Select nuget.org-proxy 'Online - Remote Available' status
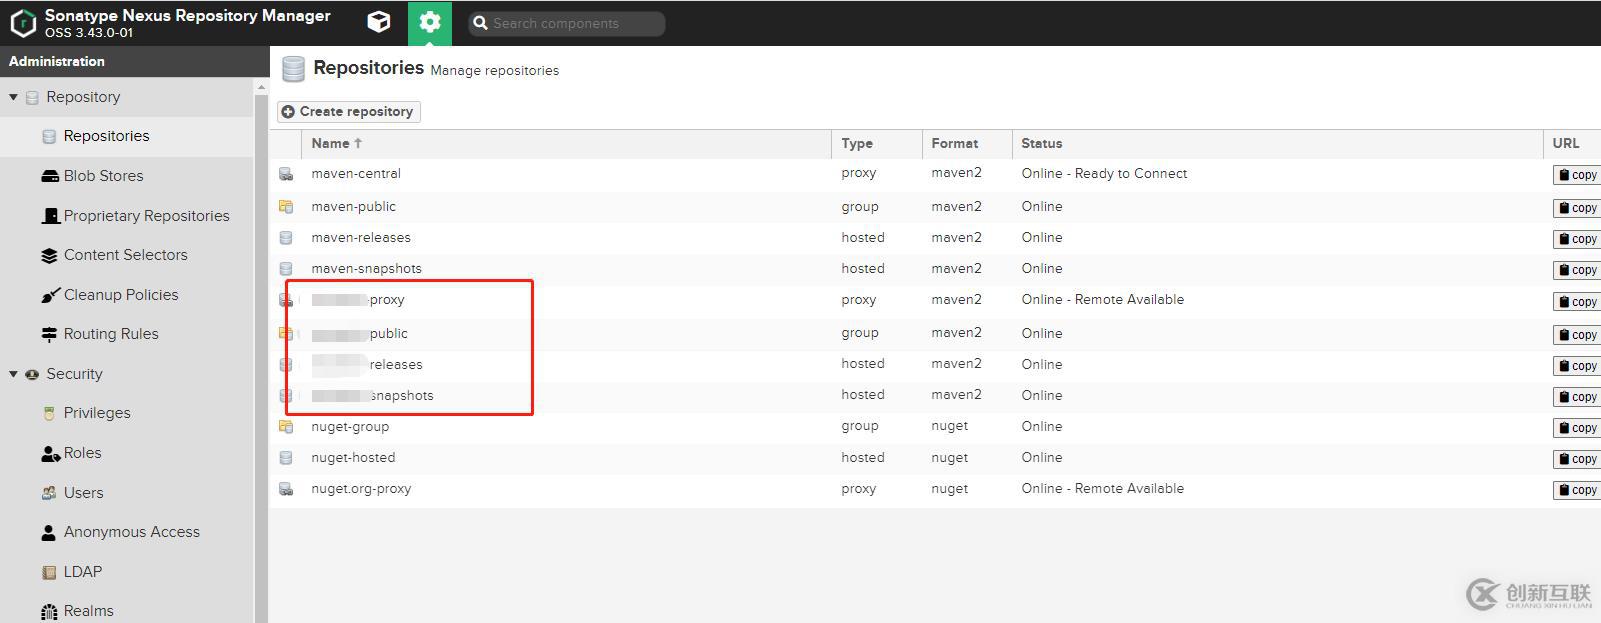Viewport: 1601px width, 623px height. click(x=1102, y=489)
